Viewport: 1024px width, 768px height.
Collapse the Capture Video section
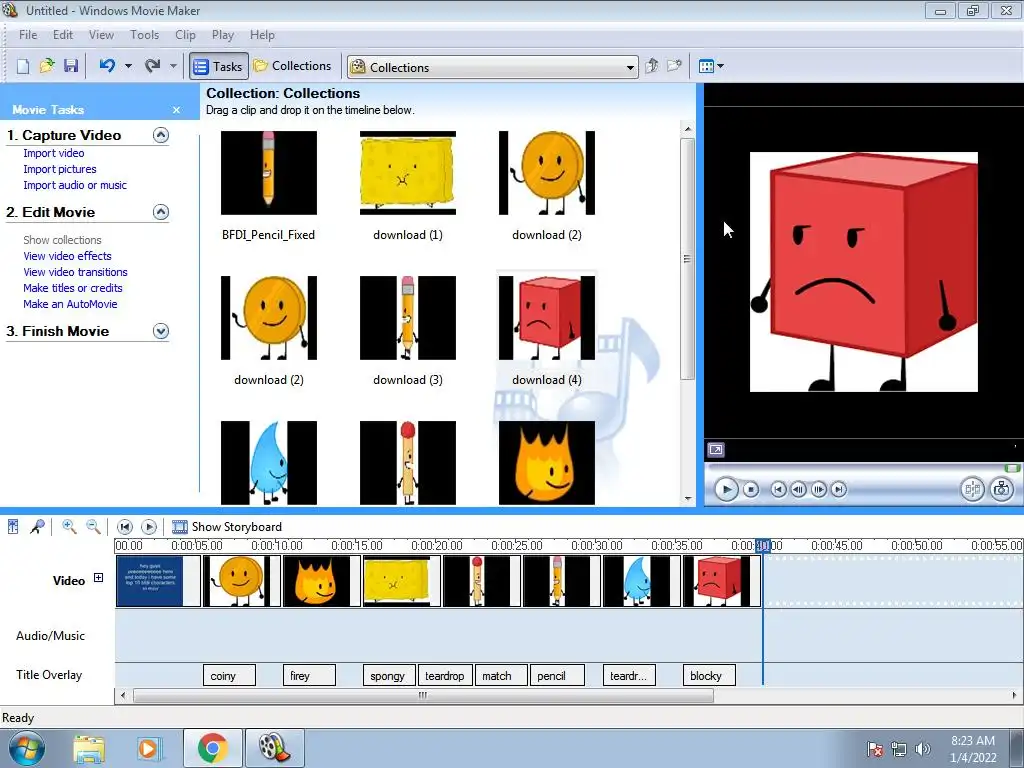coord(161,135)
